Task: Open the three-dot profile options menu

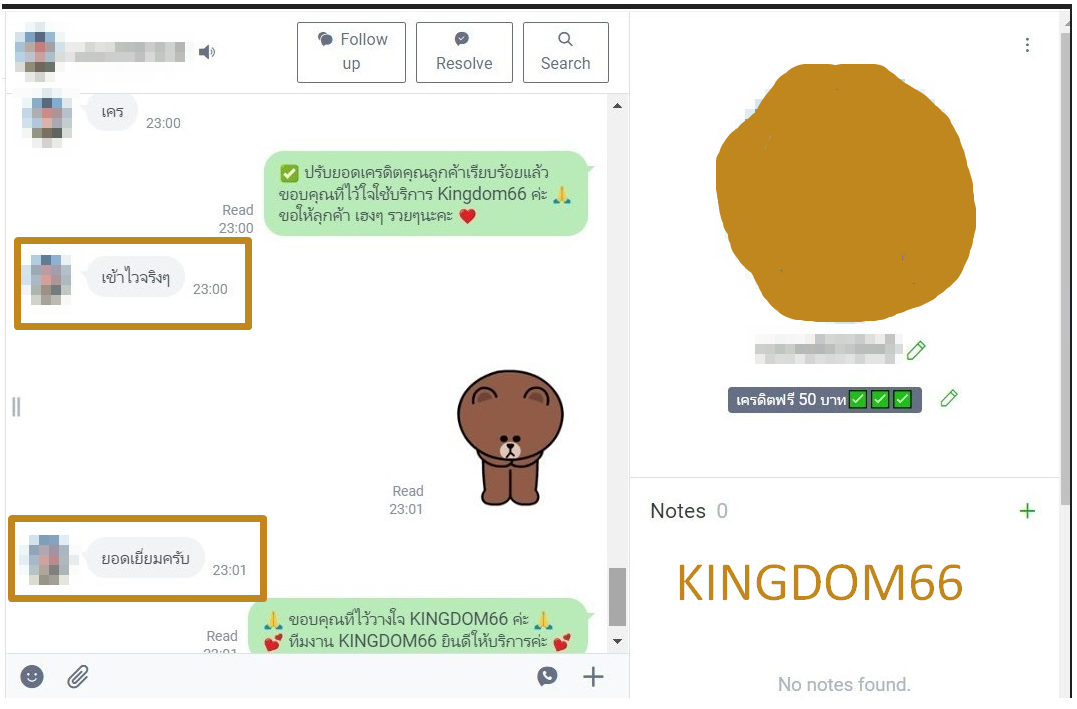Action: pyautogui.click(x=1027, y=45)
